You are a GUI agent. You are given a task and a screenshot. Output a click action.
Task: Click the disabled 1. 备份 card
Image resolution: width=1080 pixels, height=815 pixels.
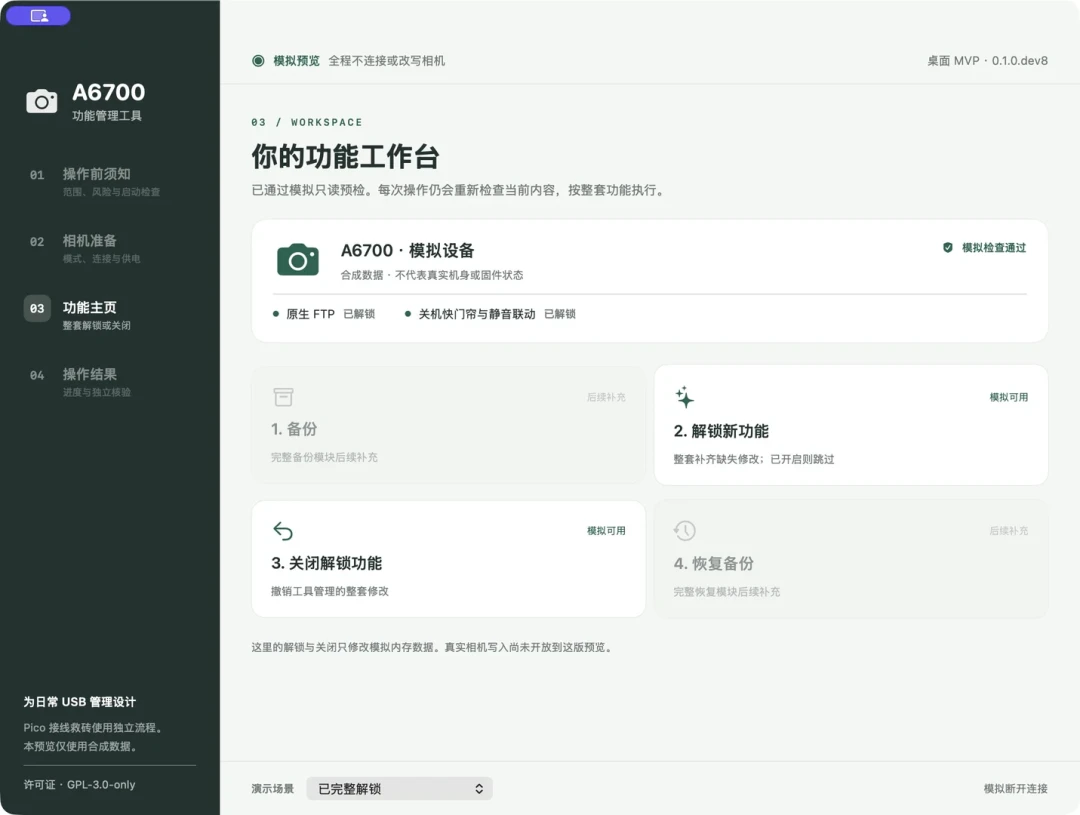click(448, 425)
